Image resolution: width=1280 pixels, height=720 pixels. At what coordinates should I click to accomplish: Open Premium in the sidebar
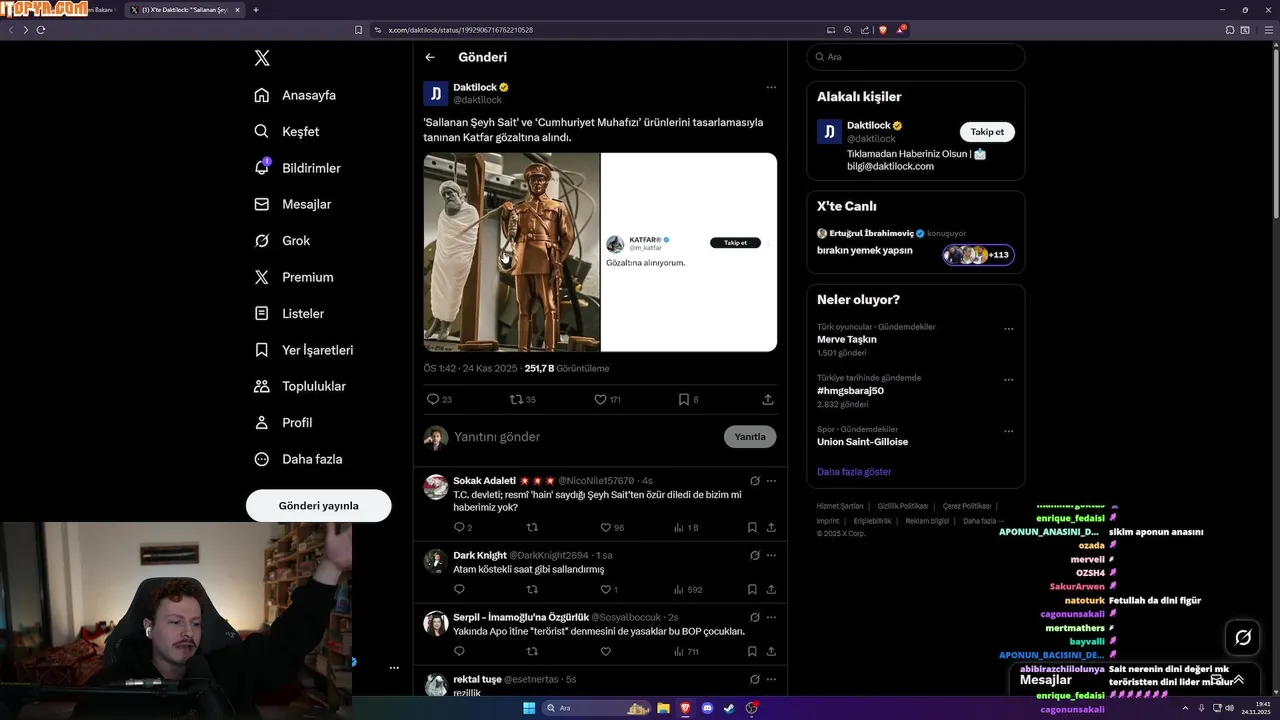coord(294,277)
